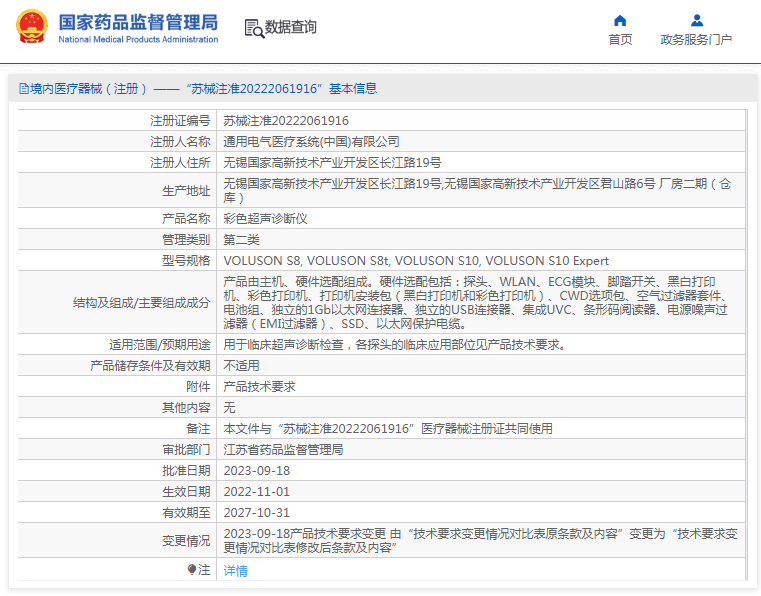This screenshot has height=596, width=761.
Task: Click the 备注 remark text
Action: [x=388, y=429]
